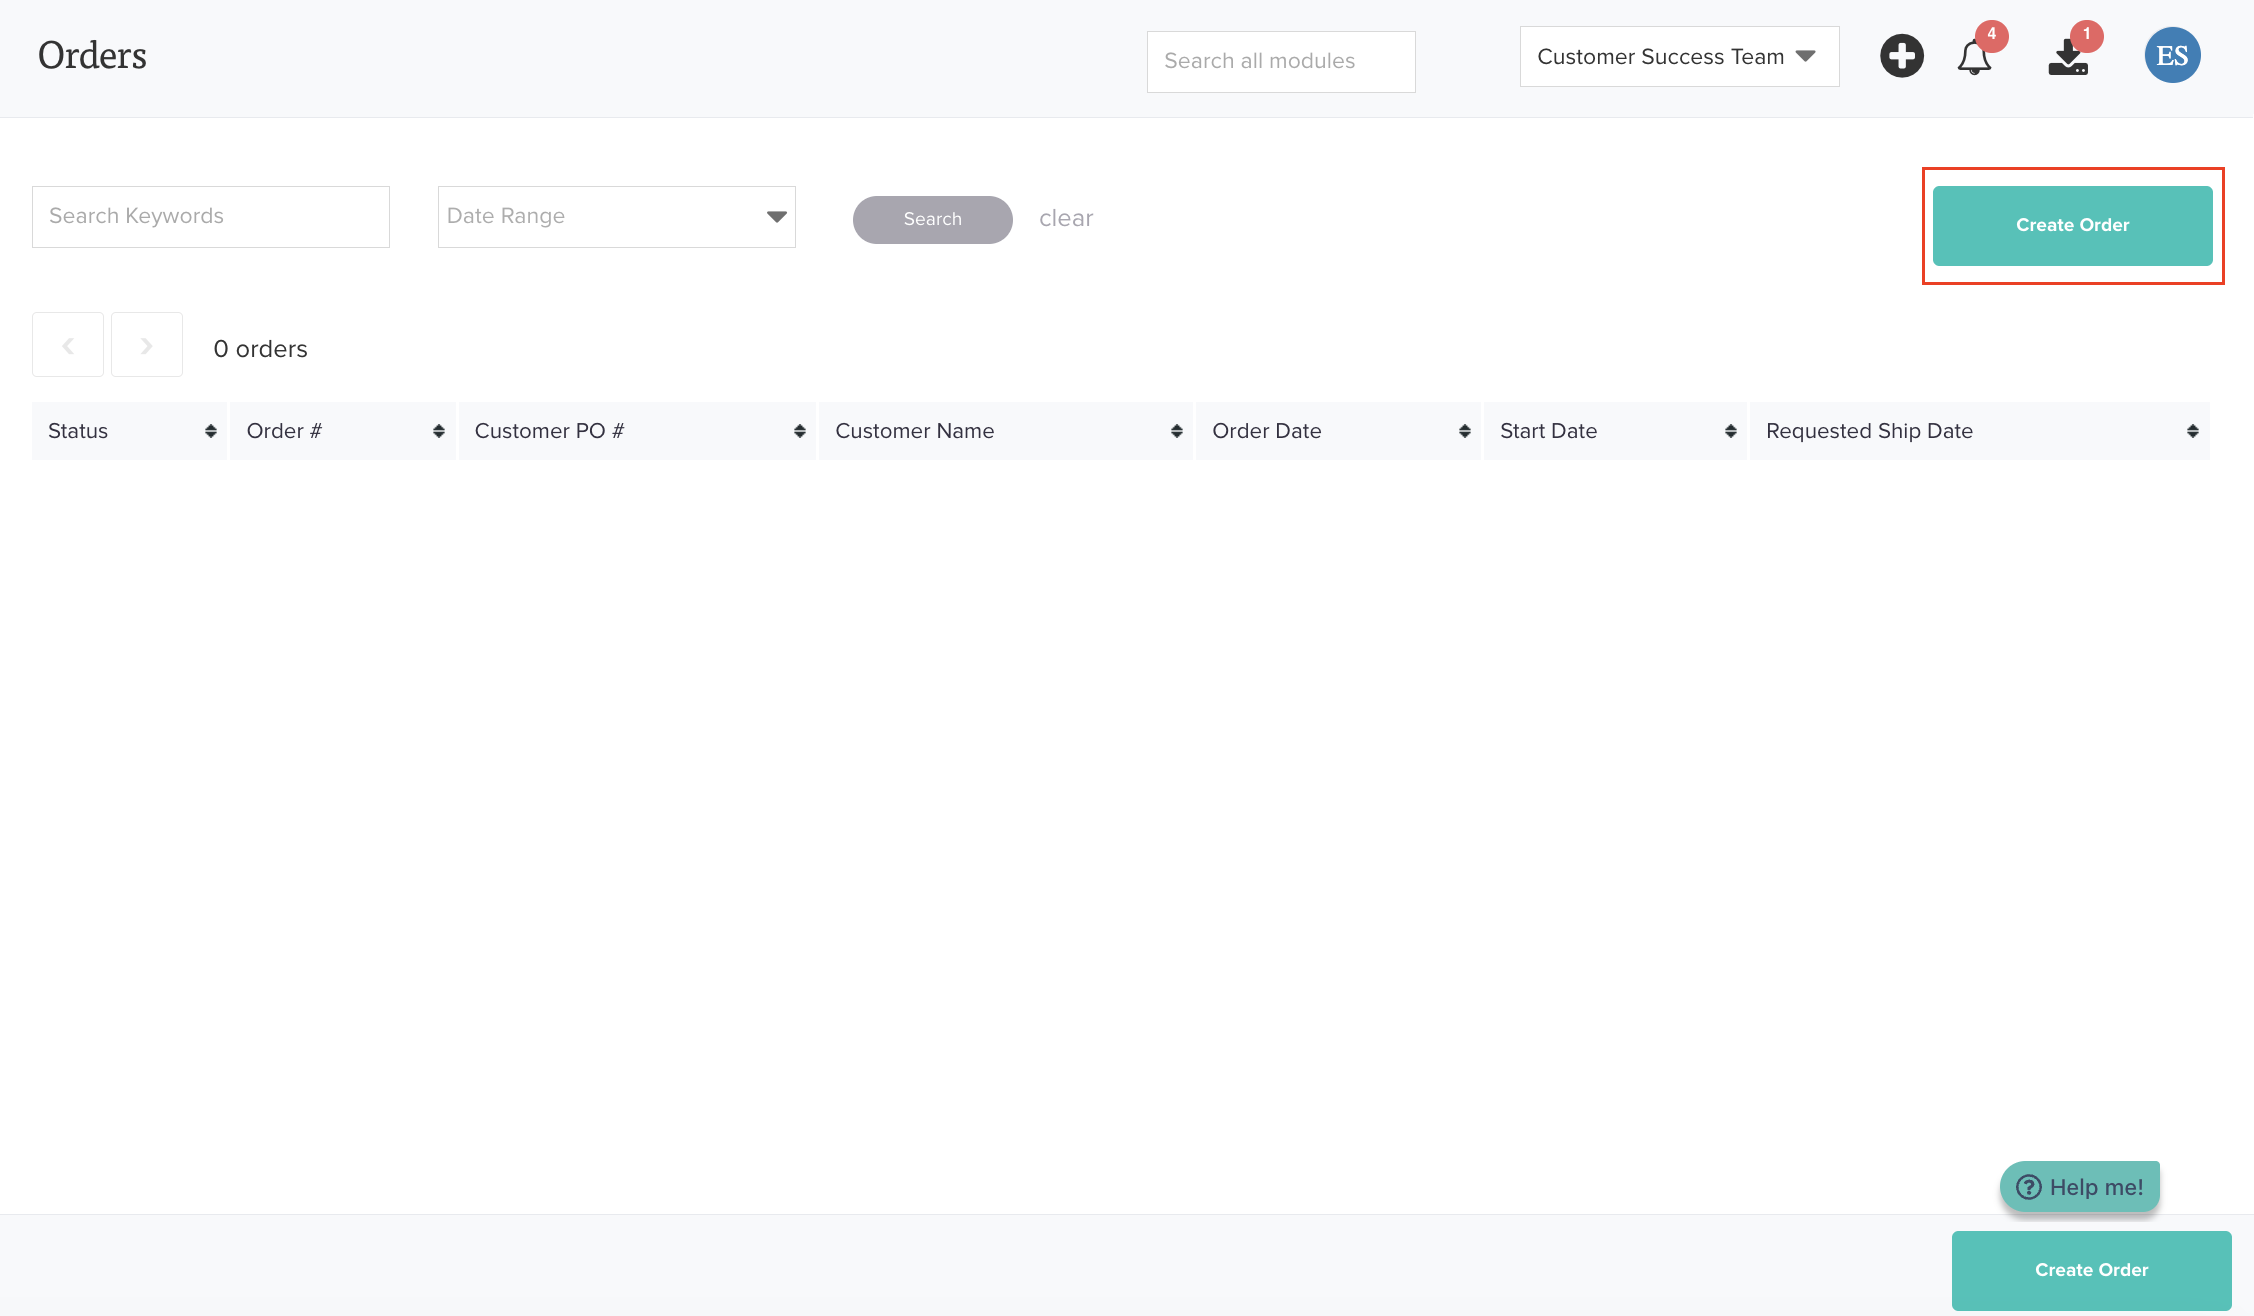The width and height of the screenshot is (2254, 1316).
Task: Focus the Search Keywords input field
Action: point(210,217)
